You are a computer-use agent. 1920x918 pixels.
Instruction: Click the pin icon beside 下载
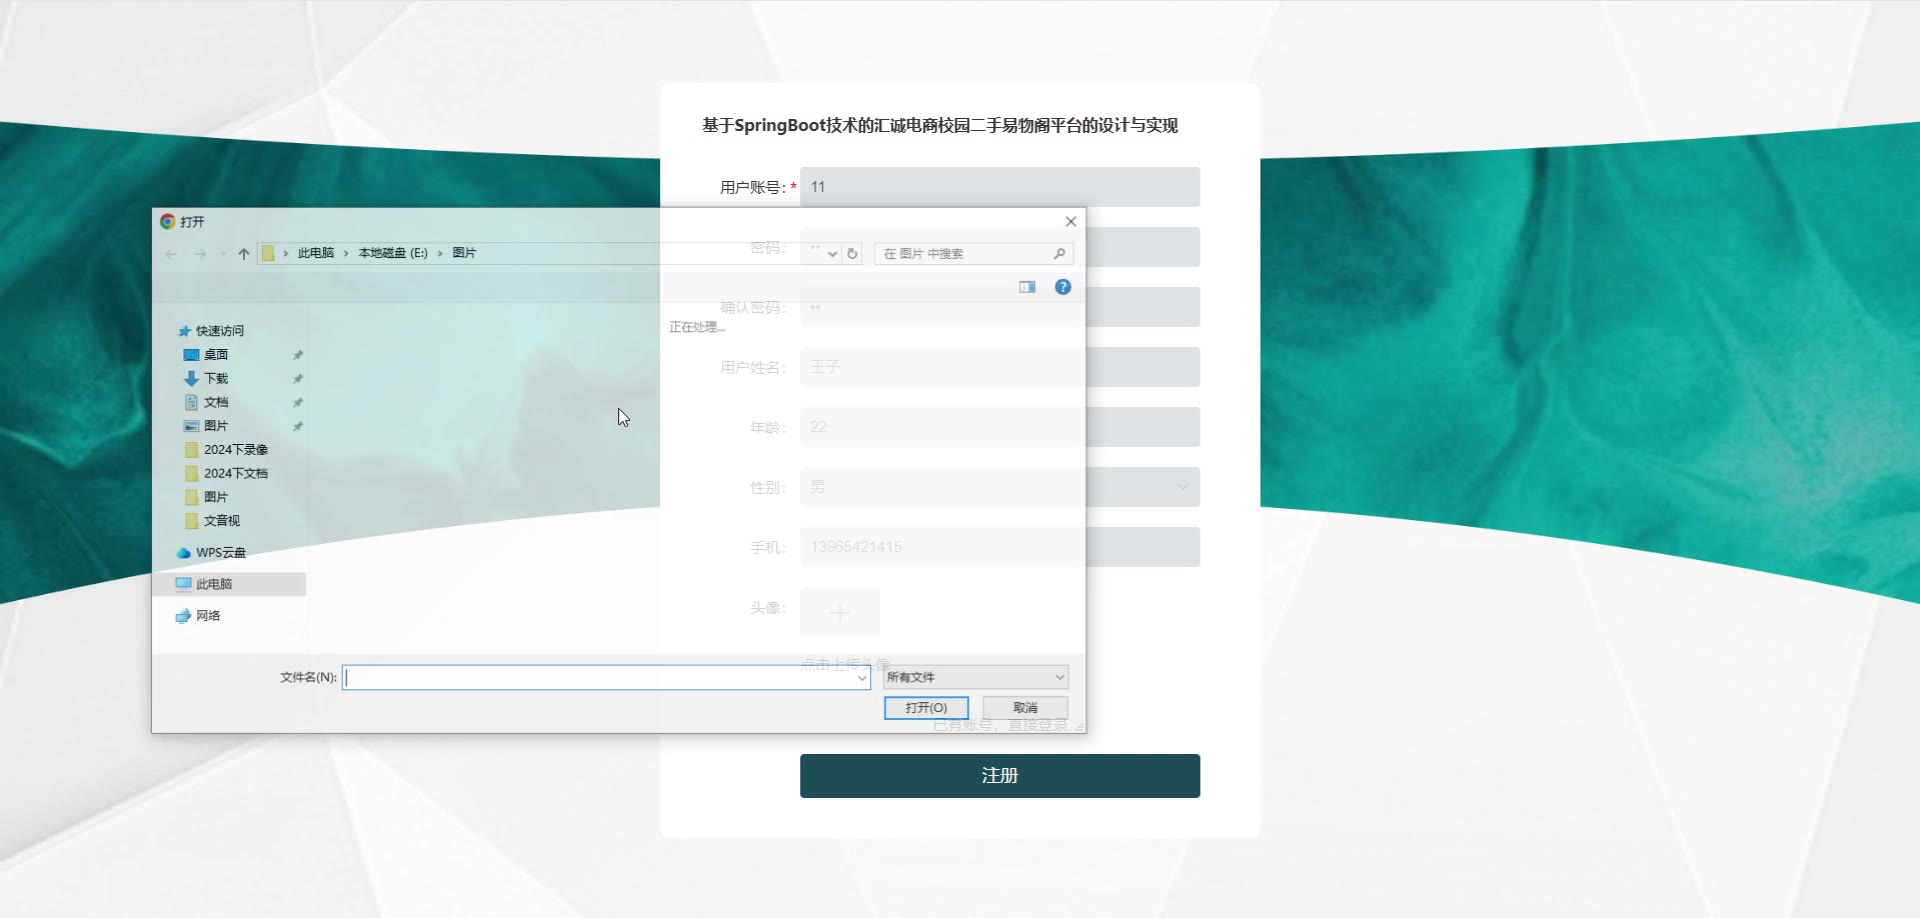[297, 379]
